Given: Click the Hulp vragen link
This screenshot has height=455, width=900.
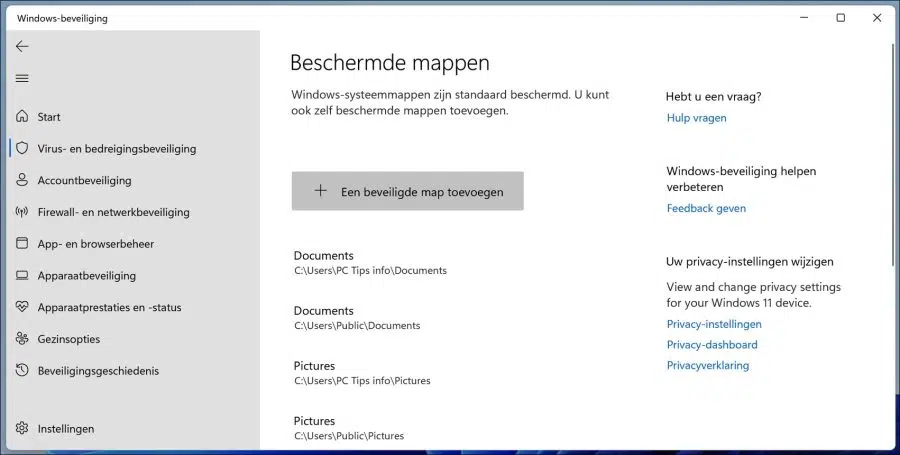Looking at the screenshot, I should [x=696, y=118].
